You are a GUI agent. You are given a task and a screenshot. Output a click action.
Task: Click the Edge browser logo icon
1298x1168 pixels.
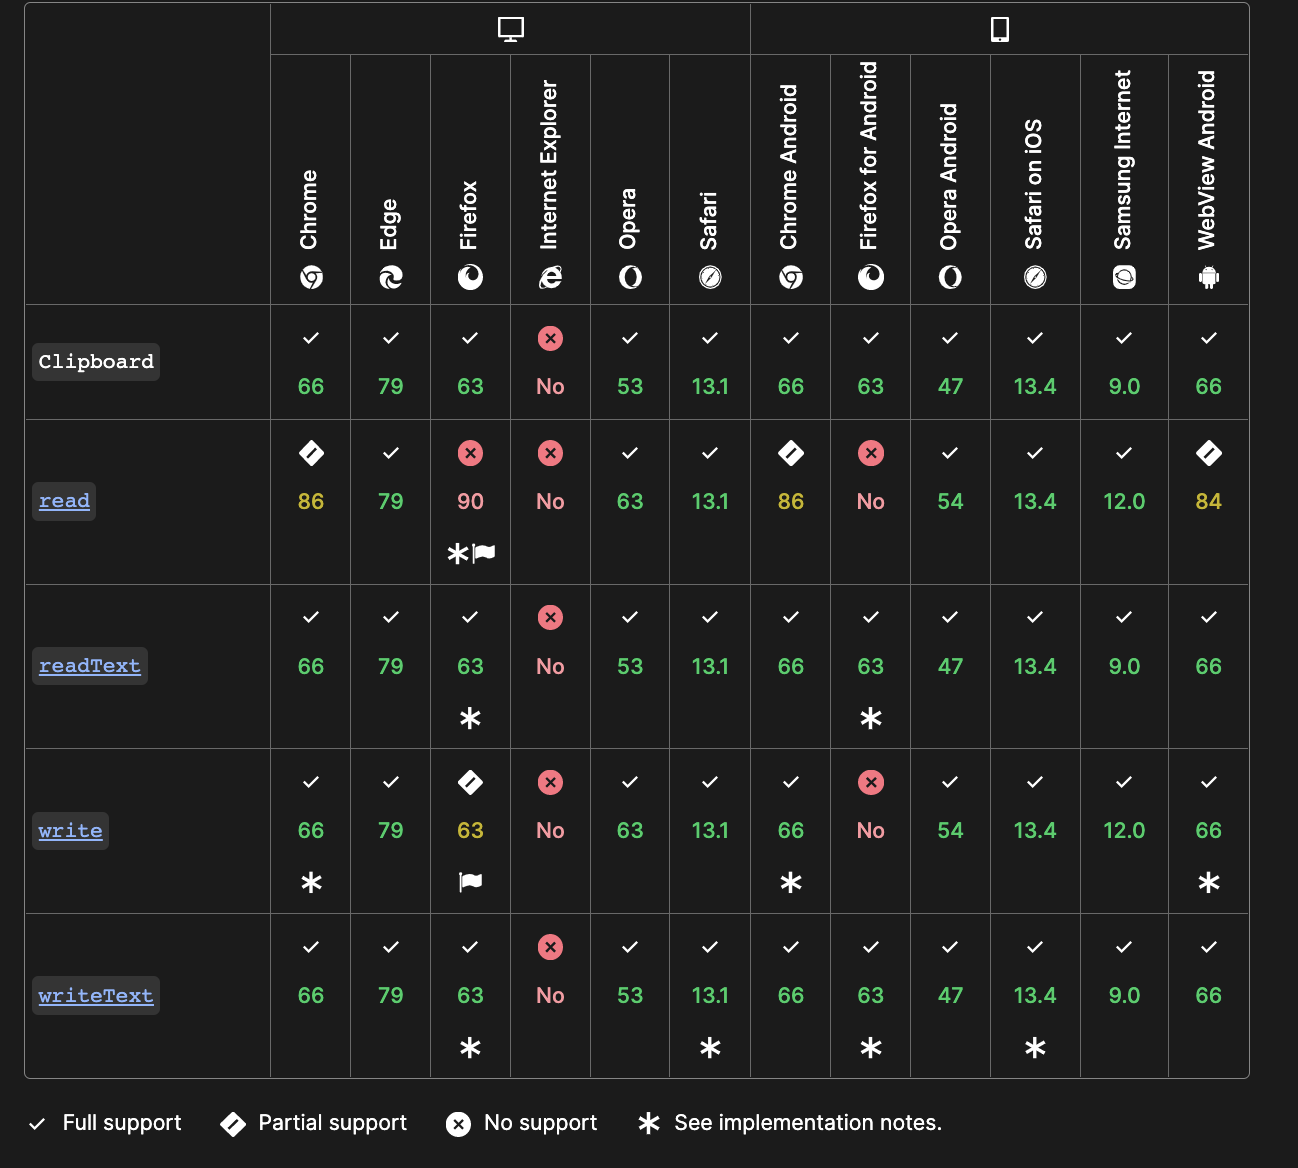pyautogui.click(x=390, y=277)
